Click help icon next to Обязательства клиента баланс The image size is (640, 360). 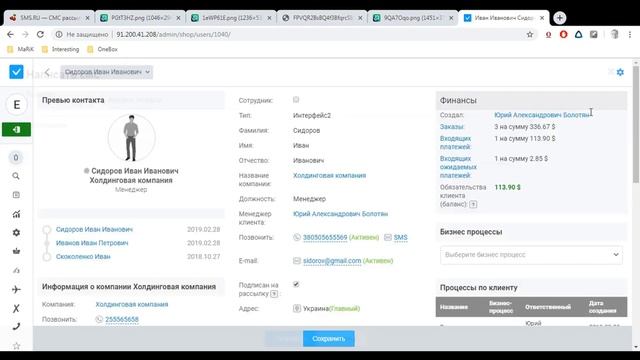pyautogui.click(x=473, y=204)
